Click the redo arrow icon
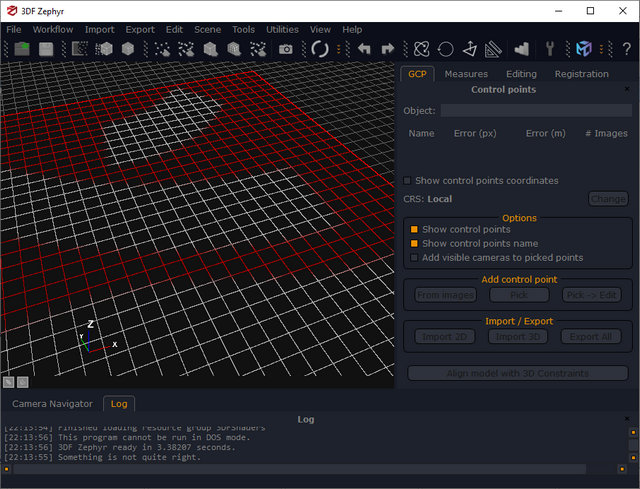The width and height of the screenshot is (640, 489). 388,49
